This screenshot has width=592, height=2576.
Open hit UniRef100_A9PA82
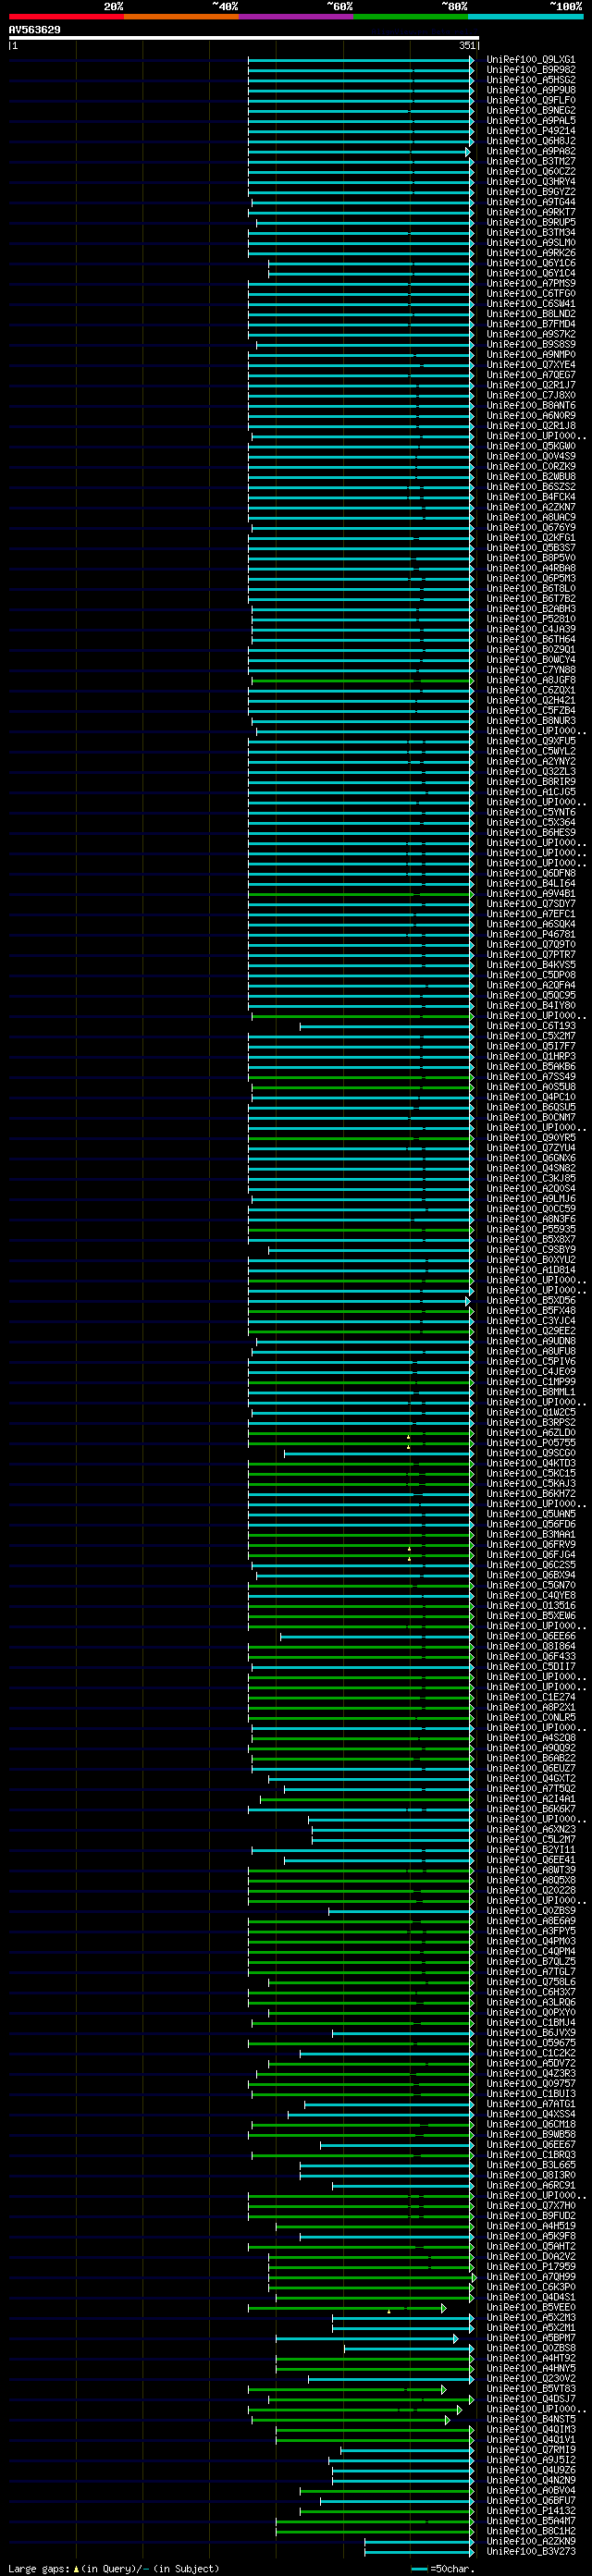click(531, 151)
